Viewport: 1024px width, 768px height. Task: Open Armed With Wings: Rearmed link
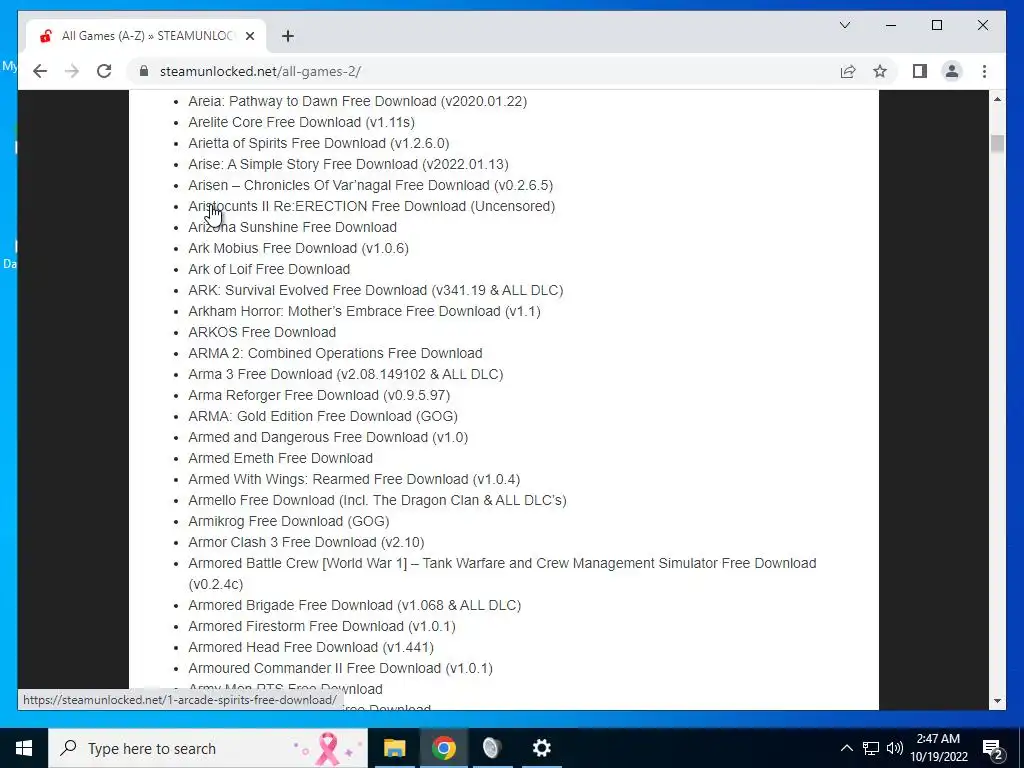click(354, 479)
